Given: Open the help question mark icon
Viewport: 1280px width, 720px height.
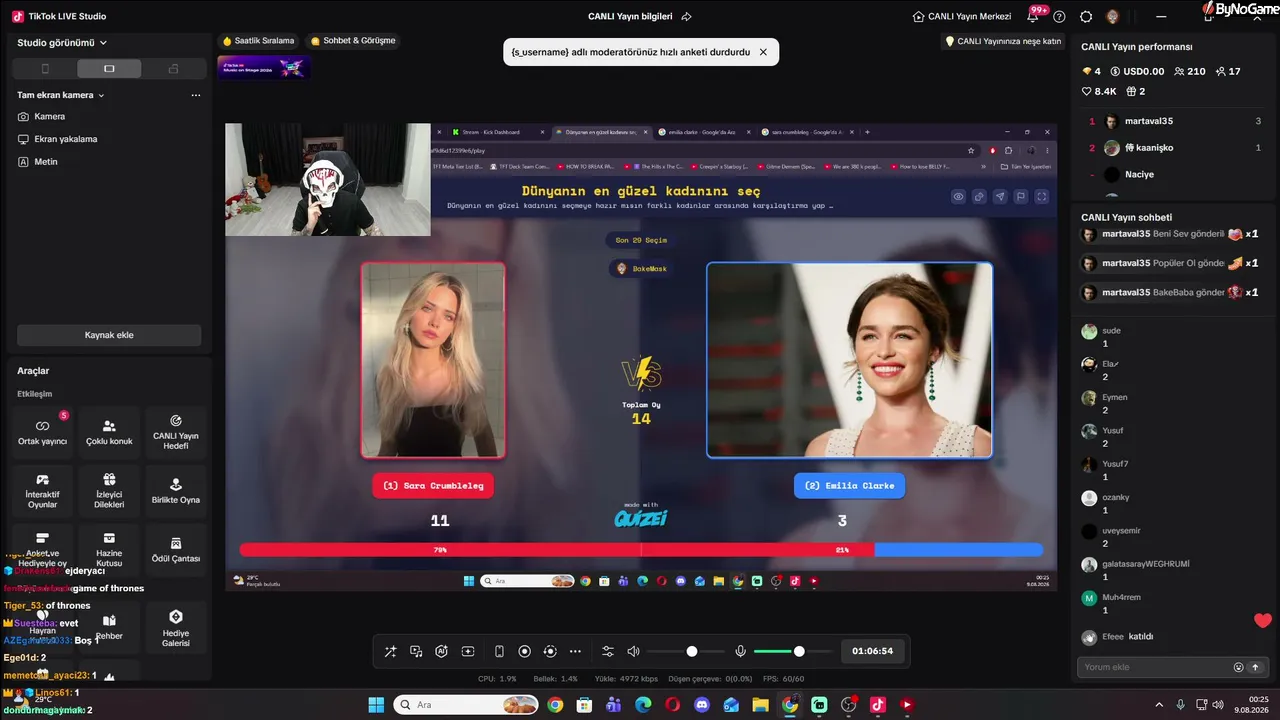Looking at the screenshot, I should (1060, 17).
